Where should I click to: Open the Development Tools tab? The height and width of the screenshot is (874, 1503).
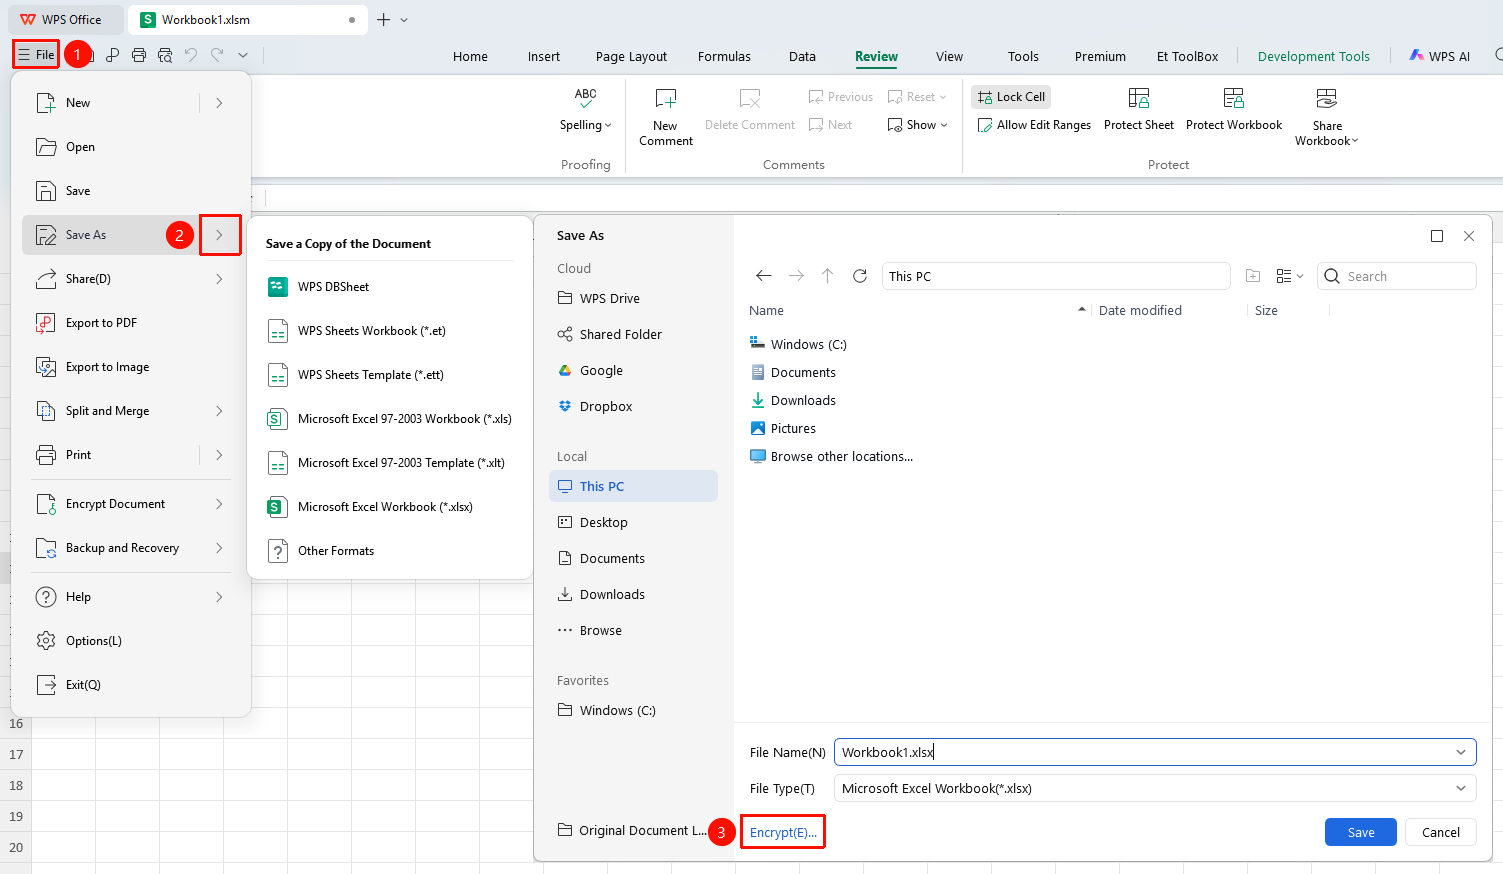click(1313, 56)
